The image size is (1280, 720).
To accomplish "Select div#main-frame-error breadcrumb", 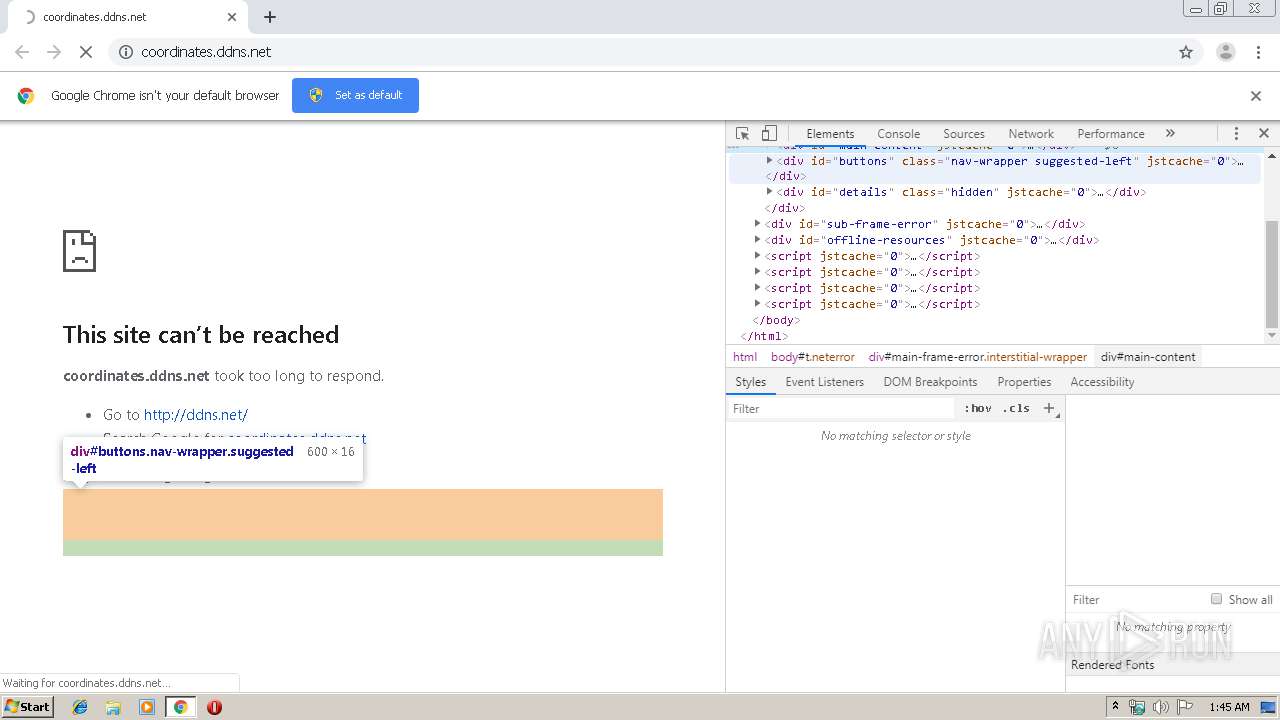I will pos(977,357).
